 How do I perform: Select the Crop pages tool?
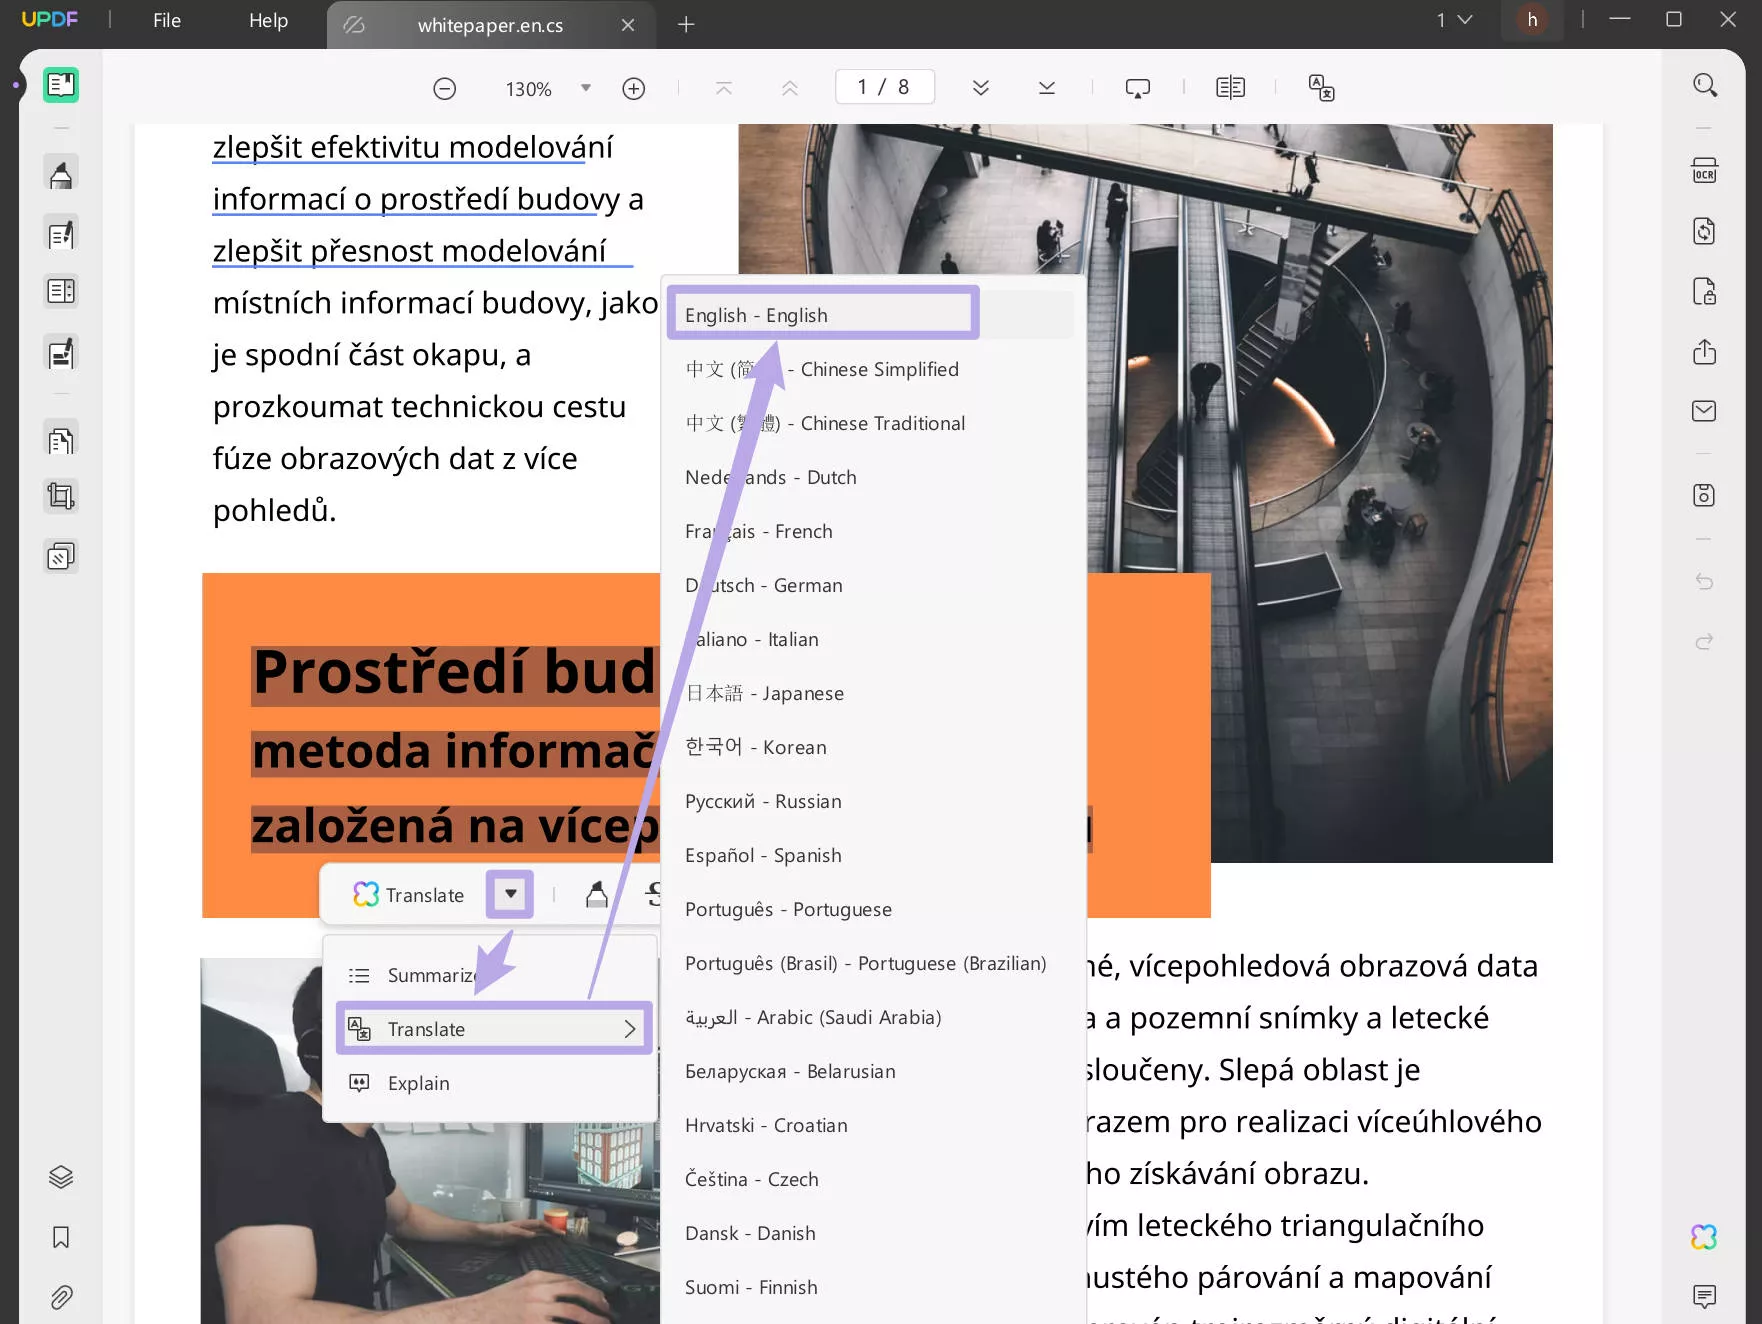click(61, 496)
